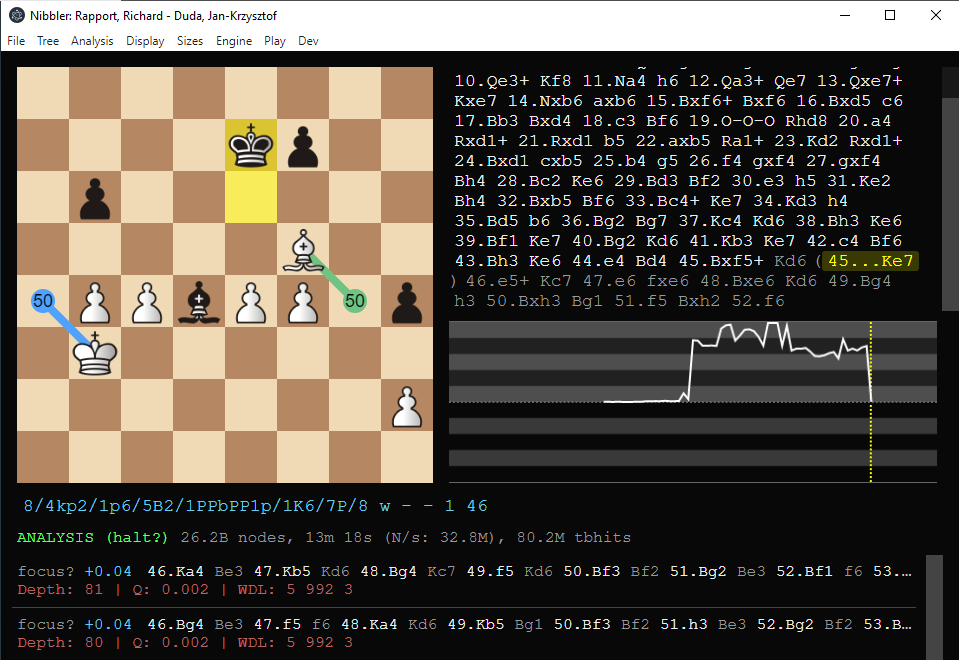Screen dimensions: 959x660
Task: Click the white bishop on f5
Action: (303, 250)
